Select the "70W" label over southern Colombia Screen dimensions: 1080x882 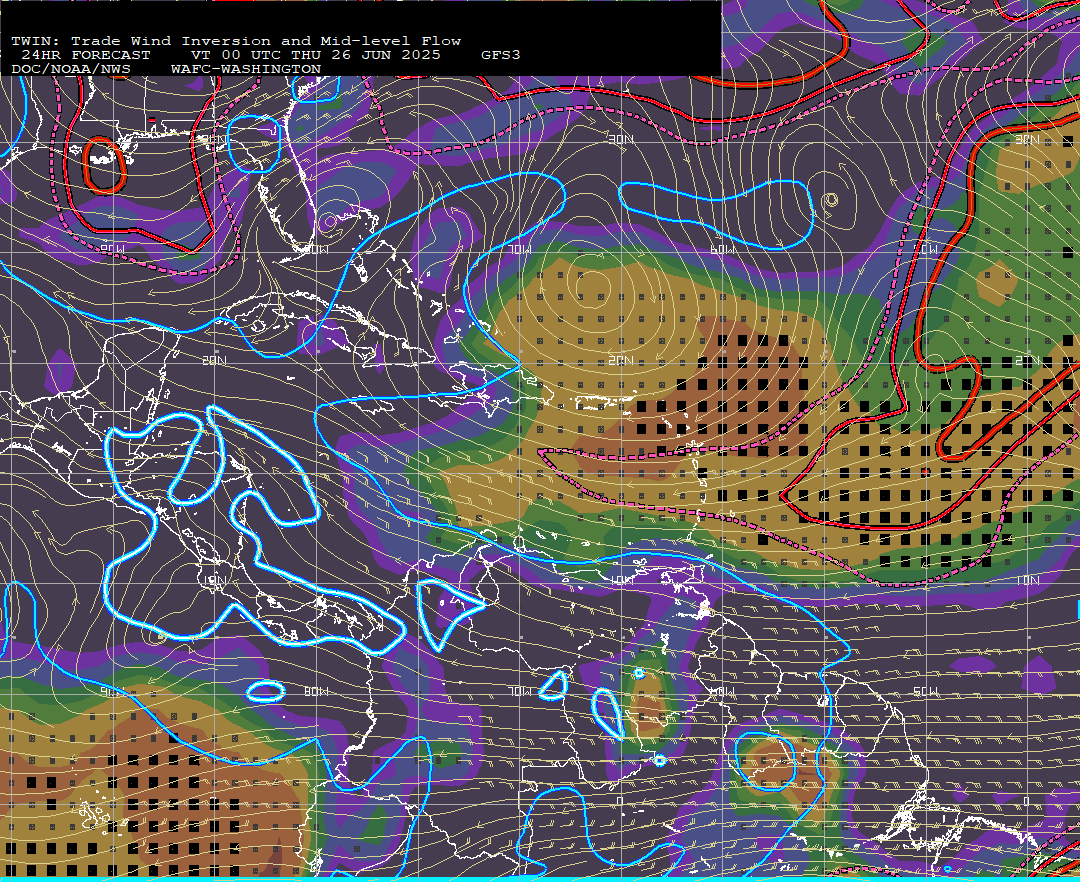pos(521,691)
